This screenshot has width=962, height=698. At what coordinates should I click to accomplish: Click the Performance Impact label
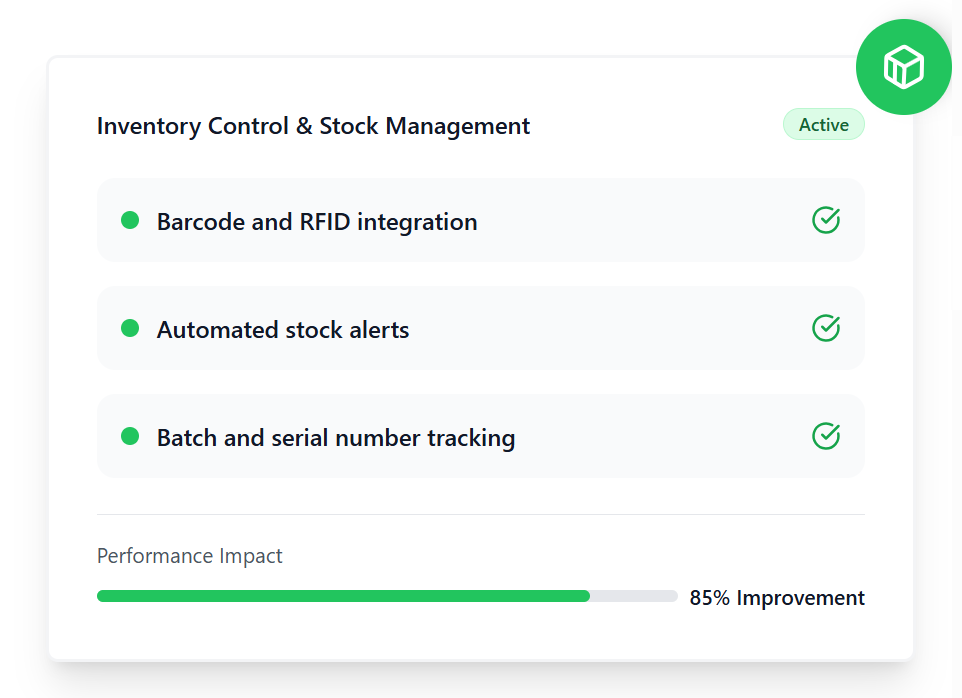190,556
